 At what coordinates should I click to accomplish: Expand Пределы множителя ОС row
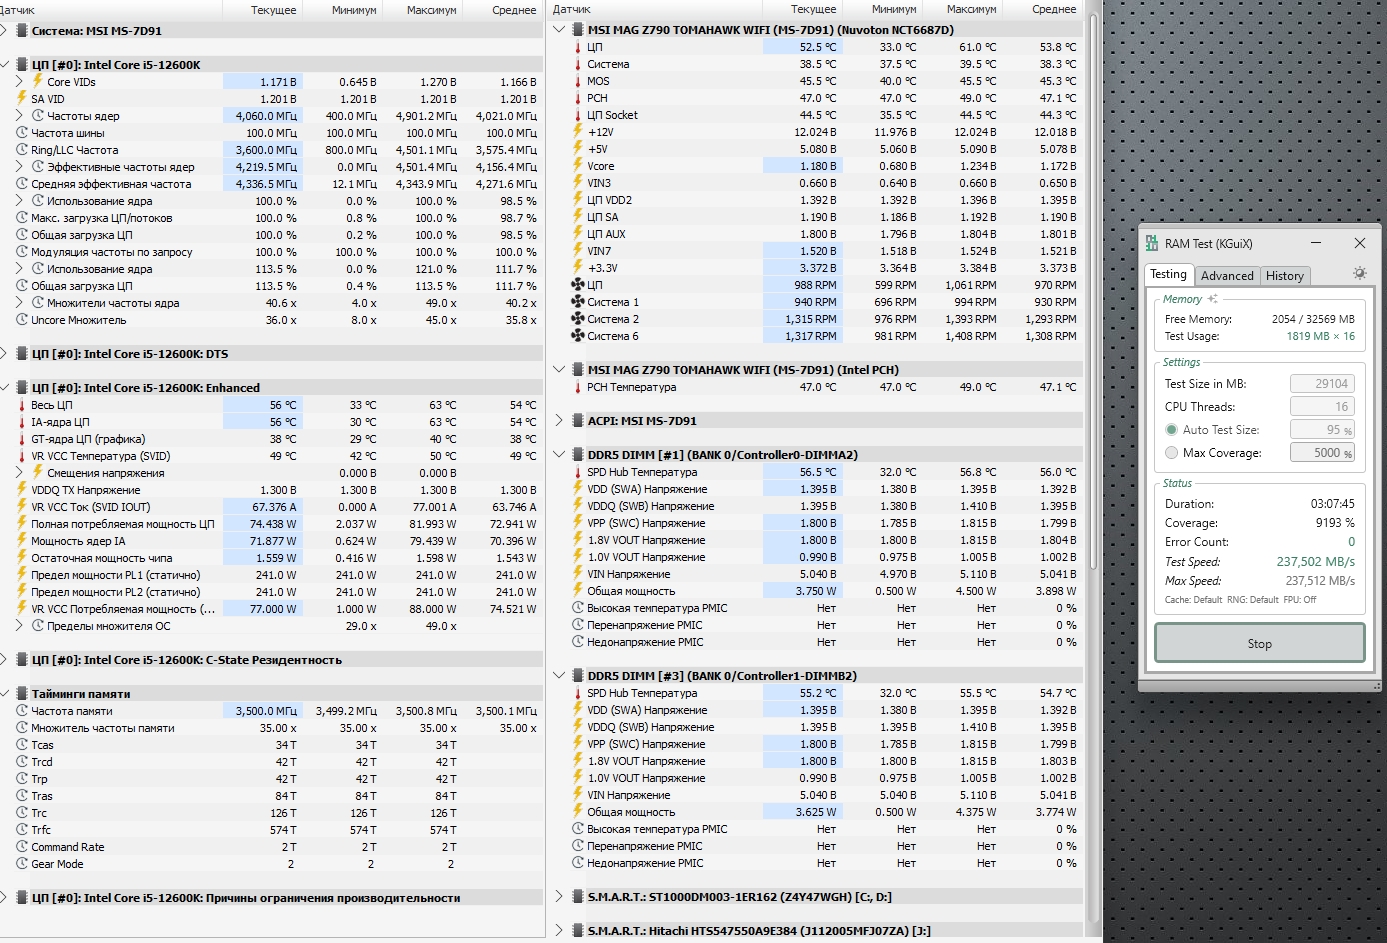(20, 625)
